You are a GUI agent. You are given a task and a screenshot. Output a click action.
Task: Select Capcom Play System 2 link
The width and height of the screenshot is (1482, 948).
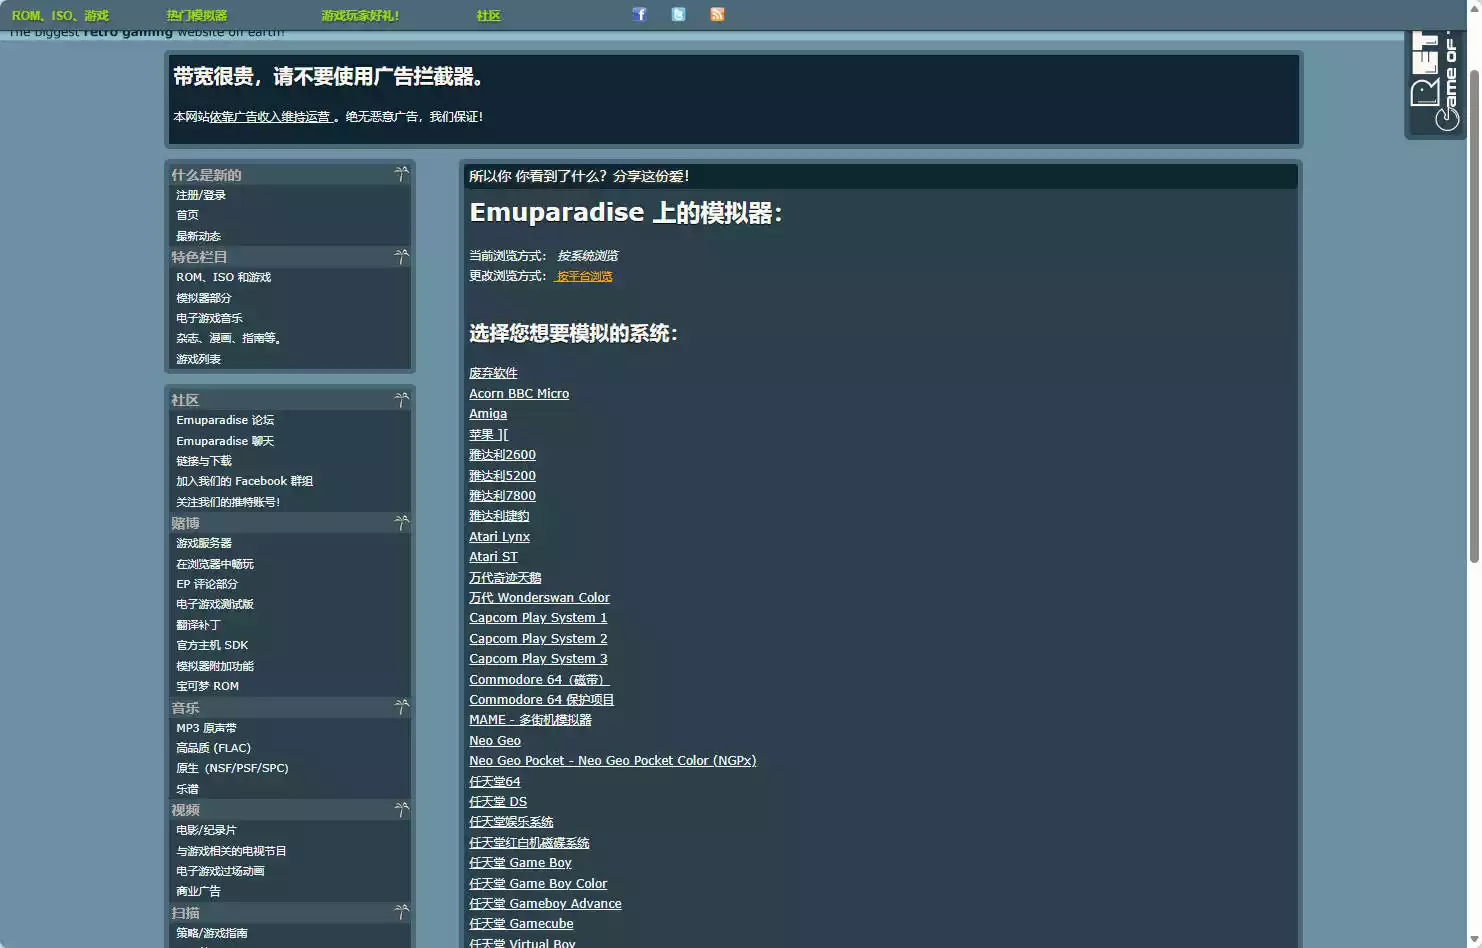click(538, 638)
